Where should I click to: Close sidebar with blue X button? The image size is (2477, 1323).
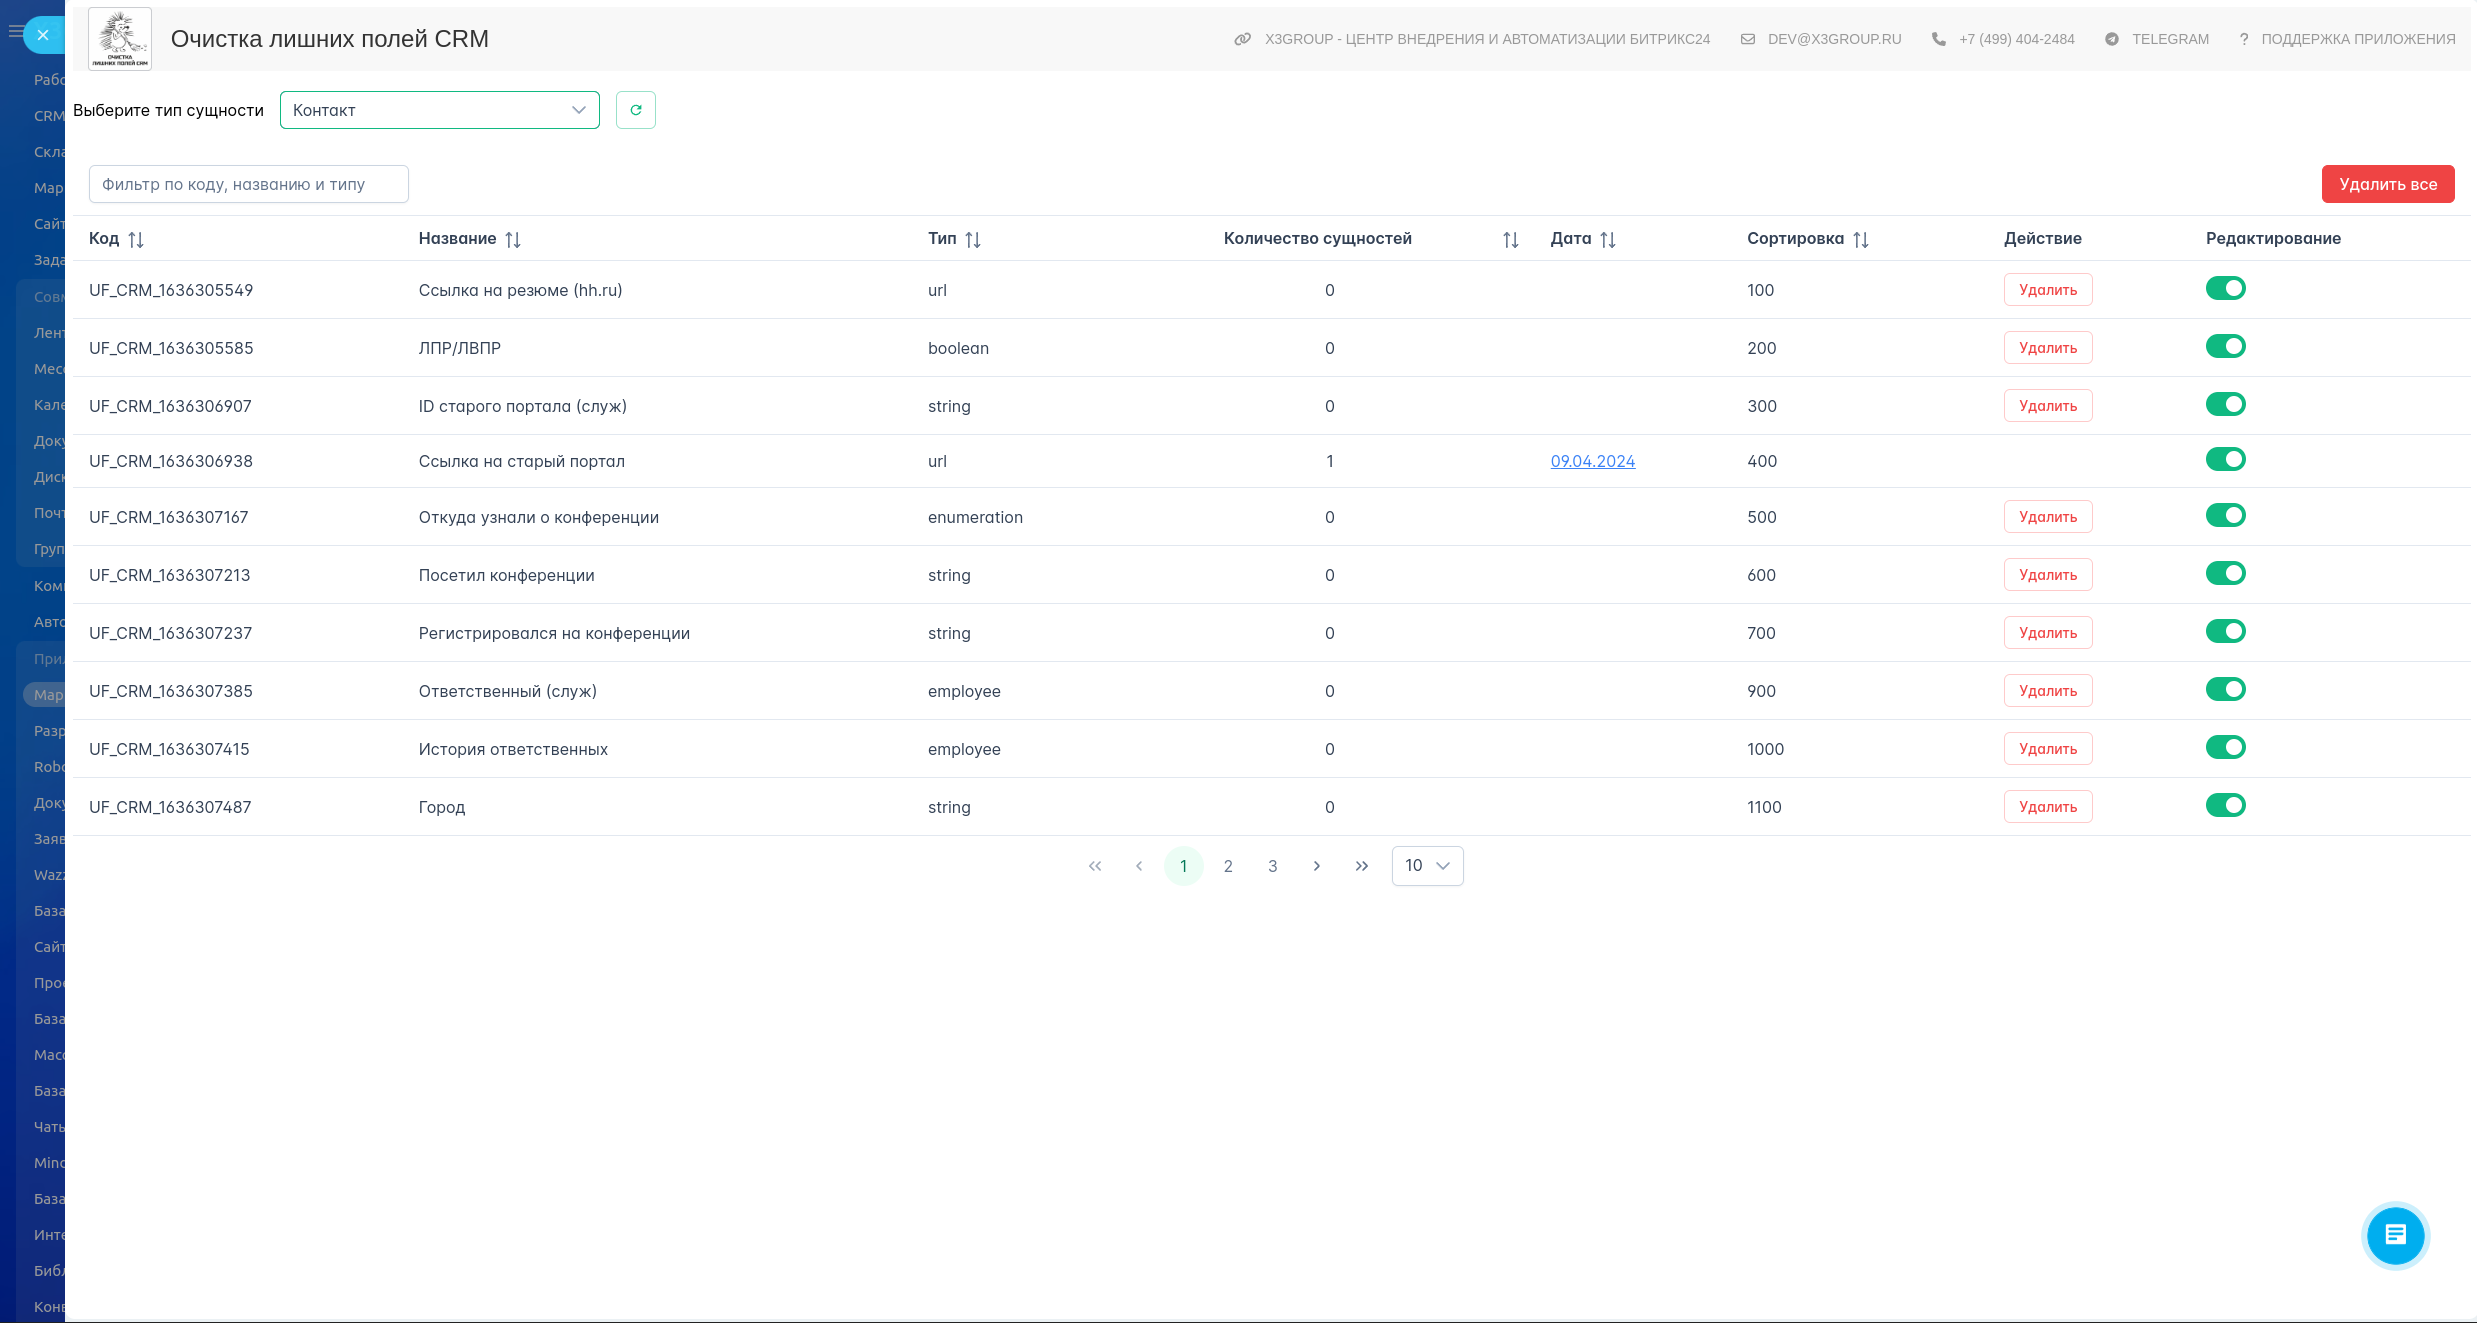43,35
